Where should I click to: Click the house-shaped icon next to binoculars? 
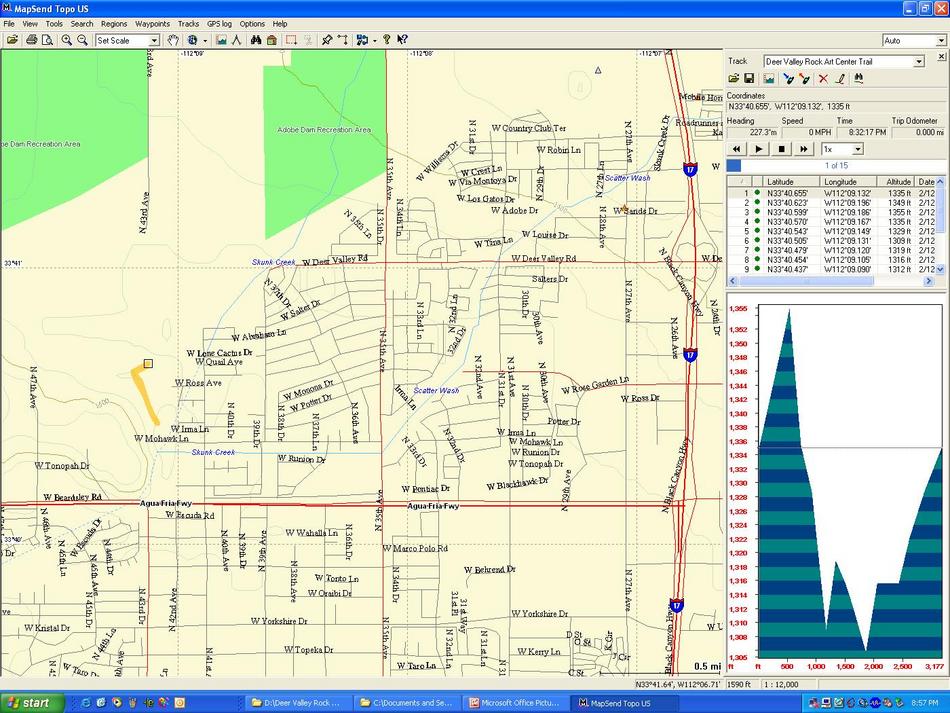(x=271, y=40)
